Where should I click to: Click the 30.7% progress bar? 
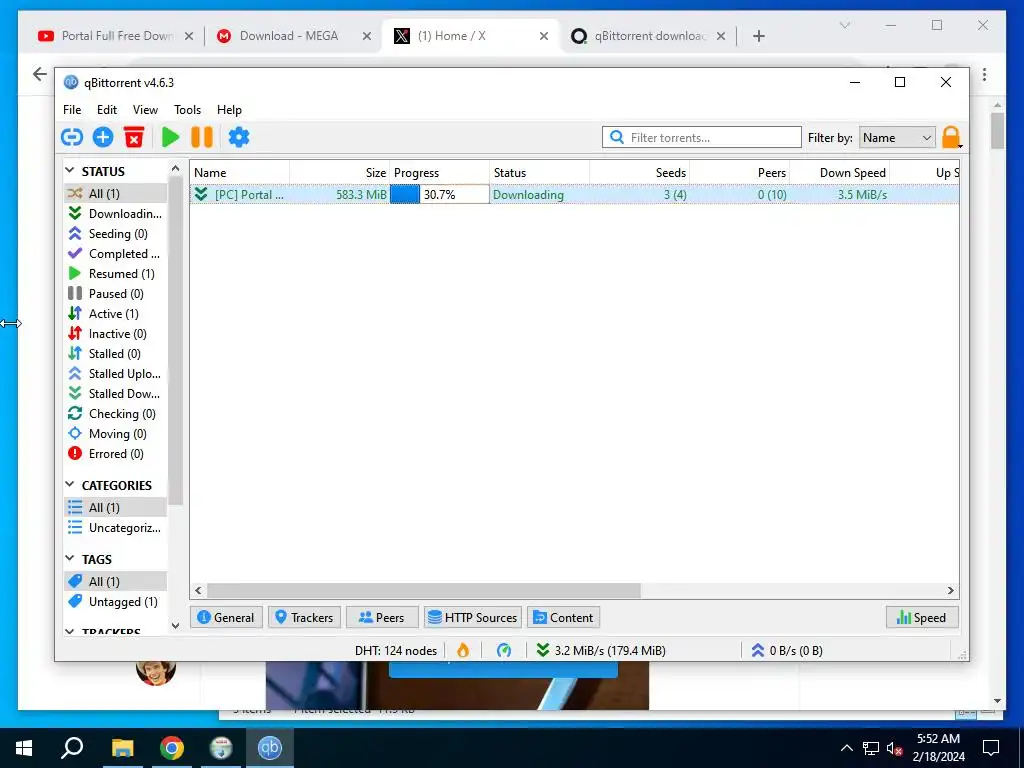point(440,194)
